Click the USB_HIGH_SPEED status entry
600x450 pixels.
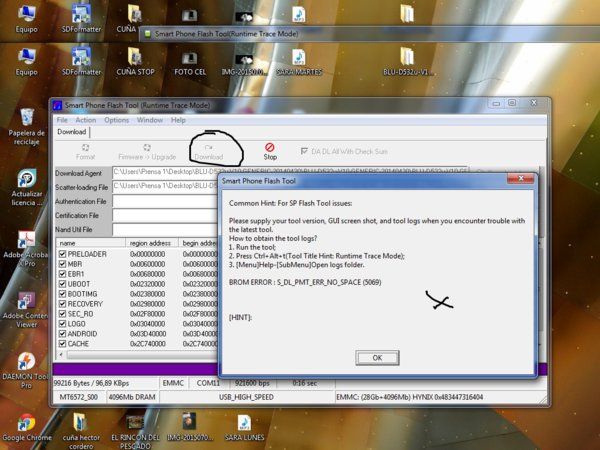coord(246,397)
